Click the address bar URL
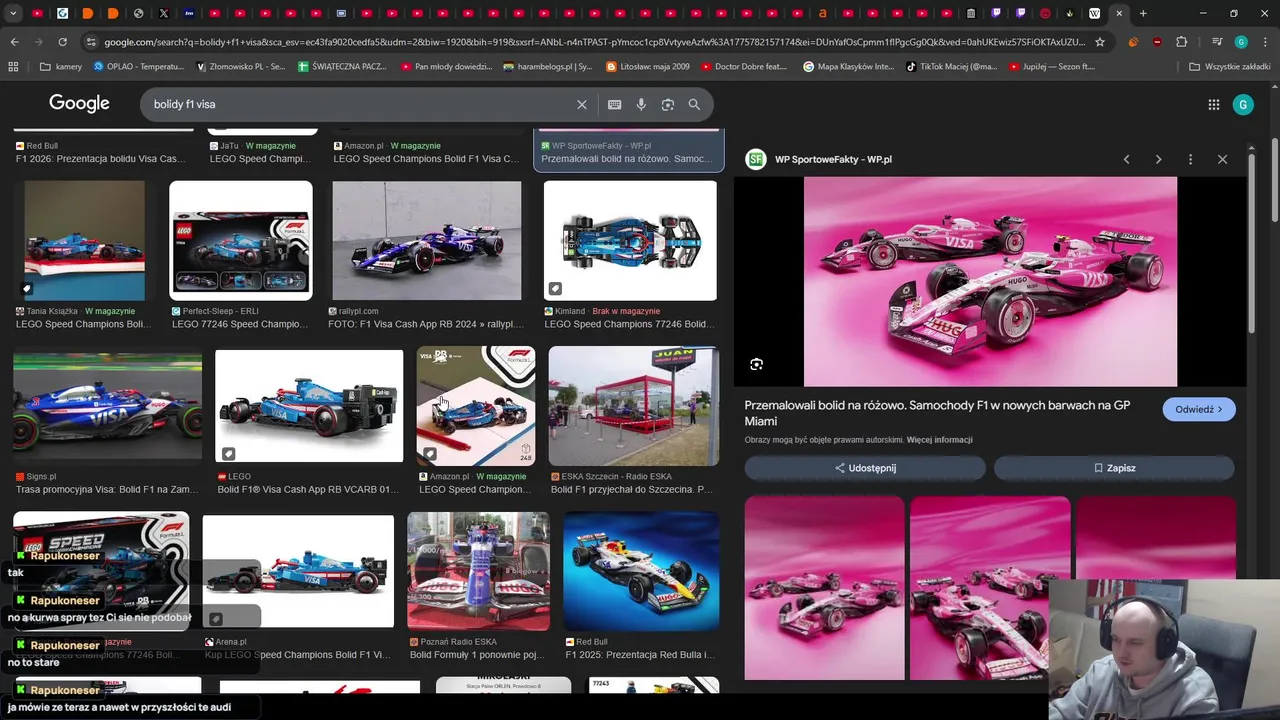Screen dimensions: 1280x720 coord(594,42)
